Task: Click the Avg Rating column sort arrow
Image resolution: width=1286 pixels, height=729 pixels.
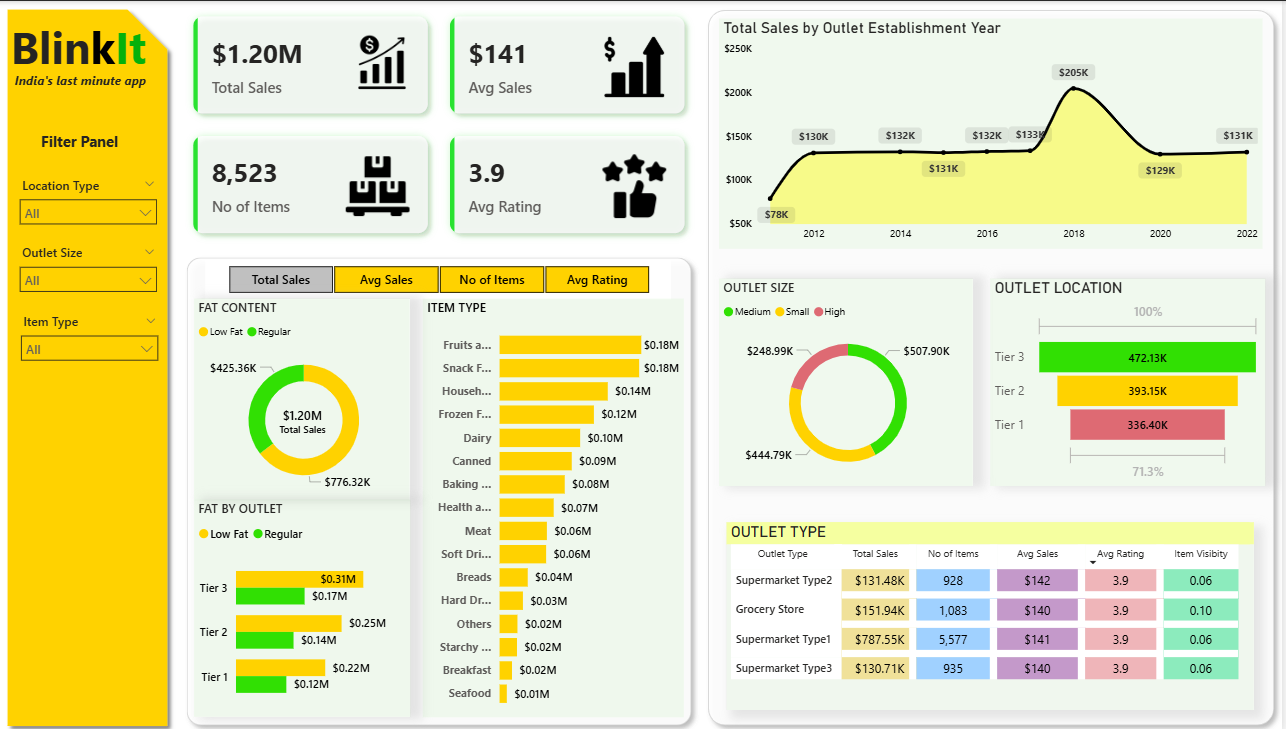Action: (x=1092, y=563)
